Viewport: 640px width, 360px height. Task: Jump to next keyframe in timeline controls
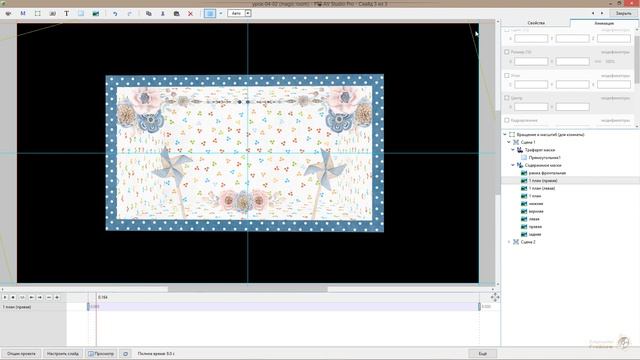click(40, 298)
